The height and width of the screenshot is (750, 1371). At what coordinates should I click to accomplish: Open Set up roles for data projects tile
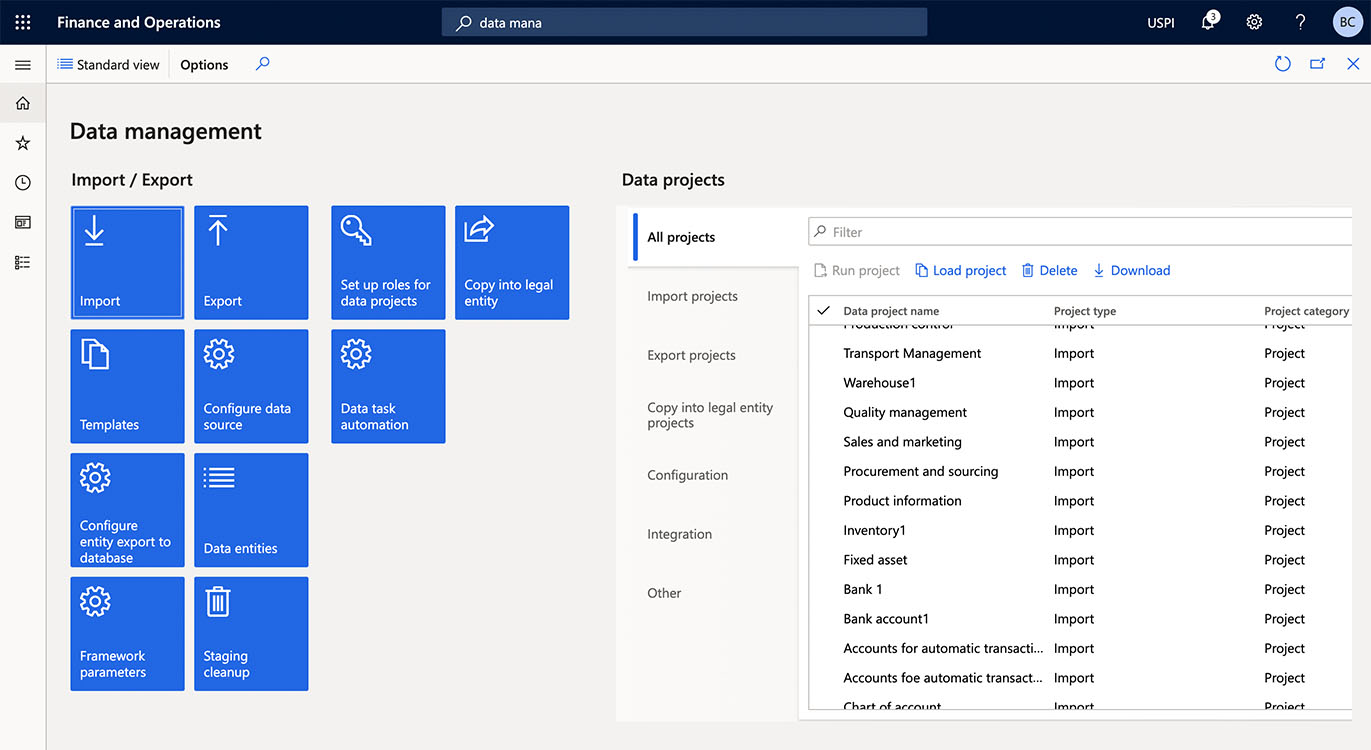(388, 263)
